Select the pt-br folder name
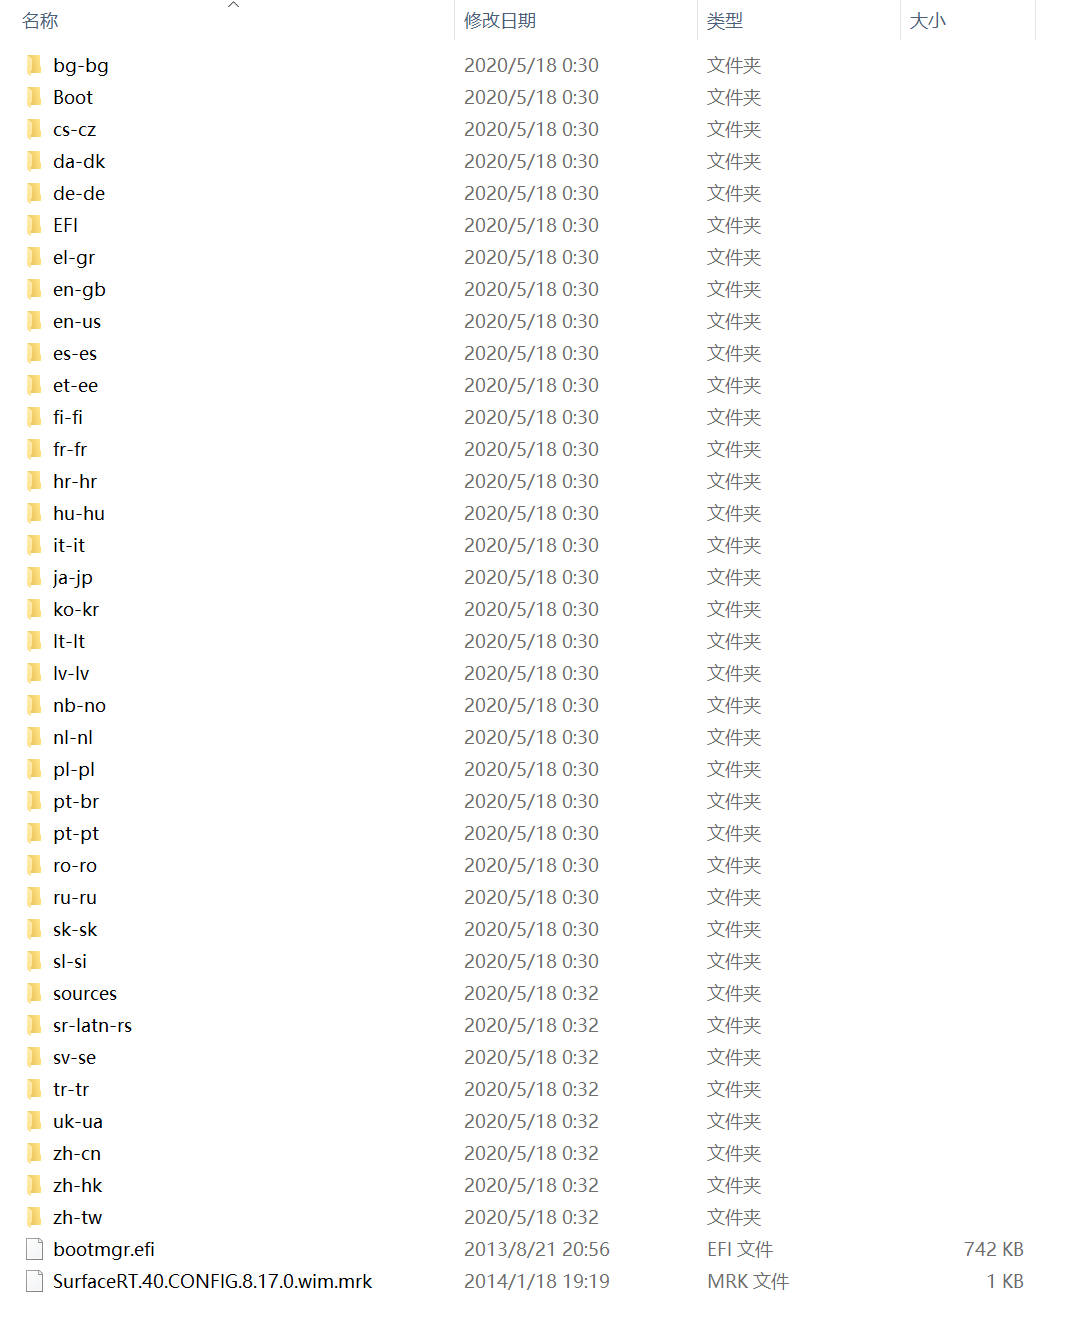 click(76, 801)
